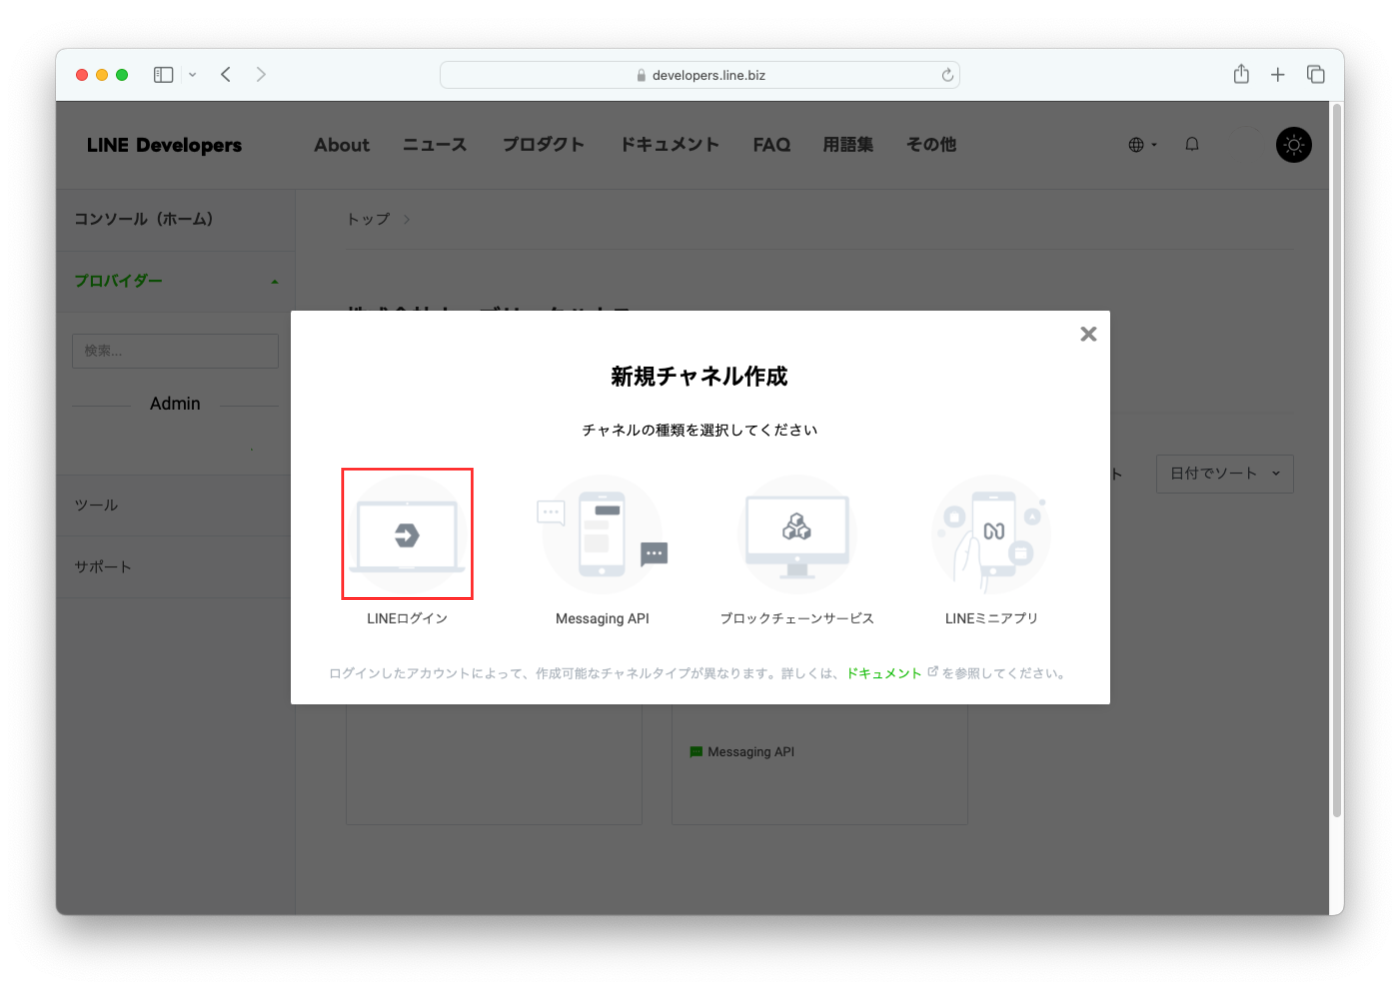
Task: Open the 用語集 menu item
Action: [x=848, y=145]
